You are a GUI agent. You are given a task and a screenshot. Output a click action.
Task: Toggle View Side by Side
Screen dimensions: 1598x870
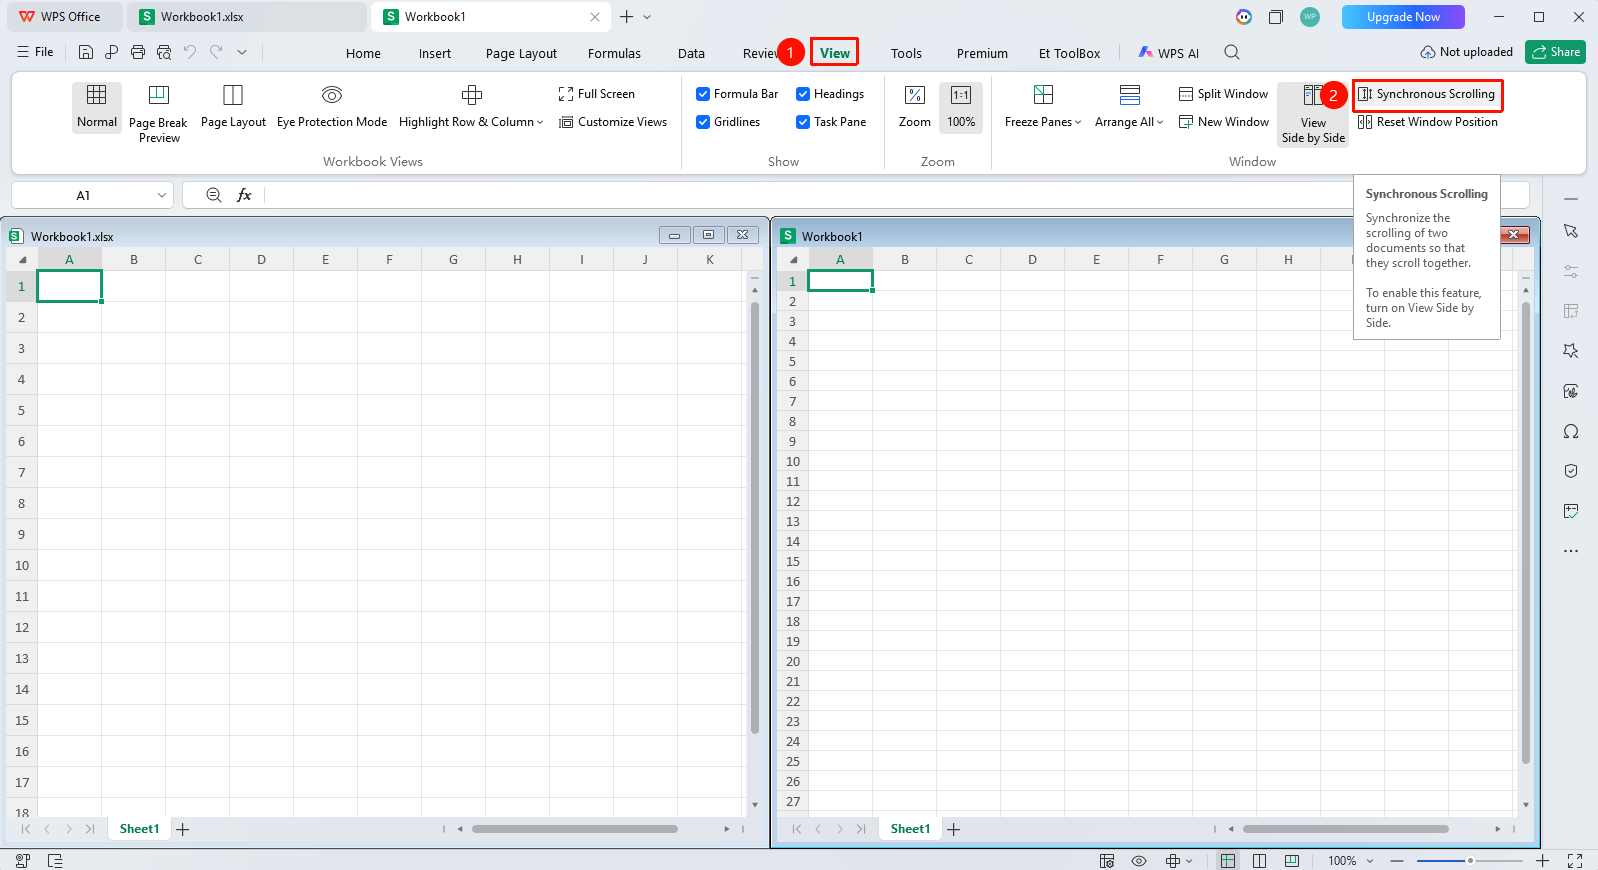[1313, 114]
